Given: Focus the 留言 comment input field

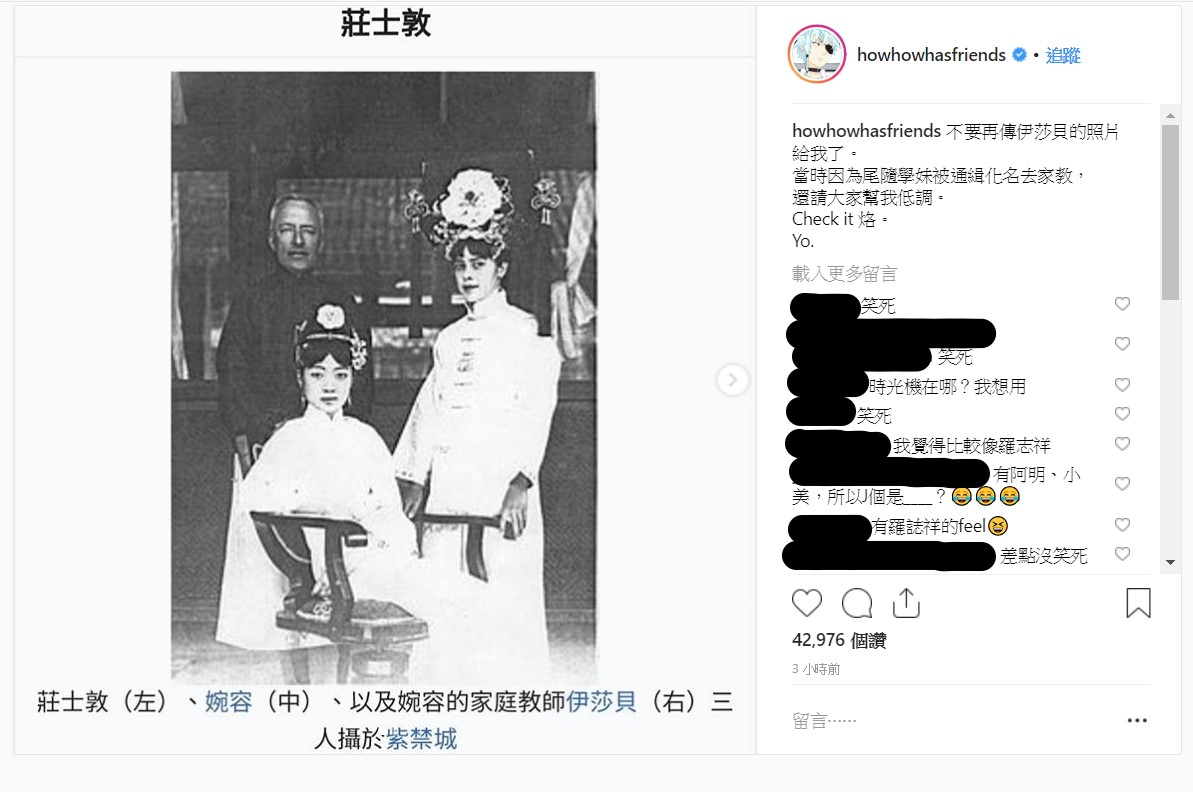Looking at the screenshot, I should point(951,720).
